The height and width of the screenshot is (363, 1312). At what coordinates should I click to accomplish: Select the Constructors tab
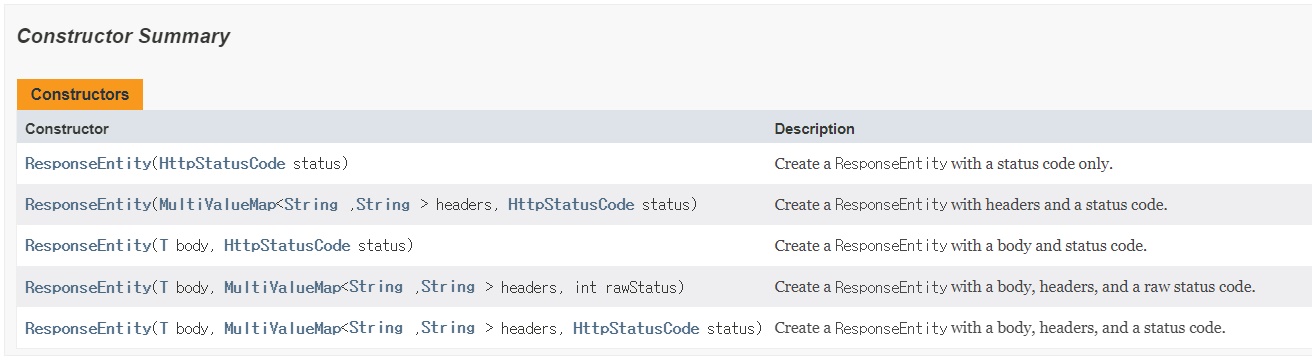pyautogui.click(x=80, y=94)
